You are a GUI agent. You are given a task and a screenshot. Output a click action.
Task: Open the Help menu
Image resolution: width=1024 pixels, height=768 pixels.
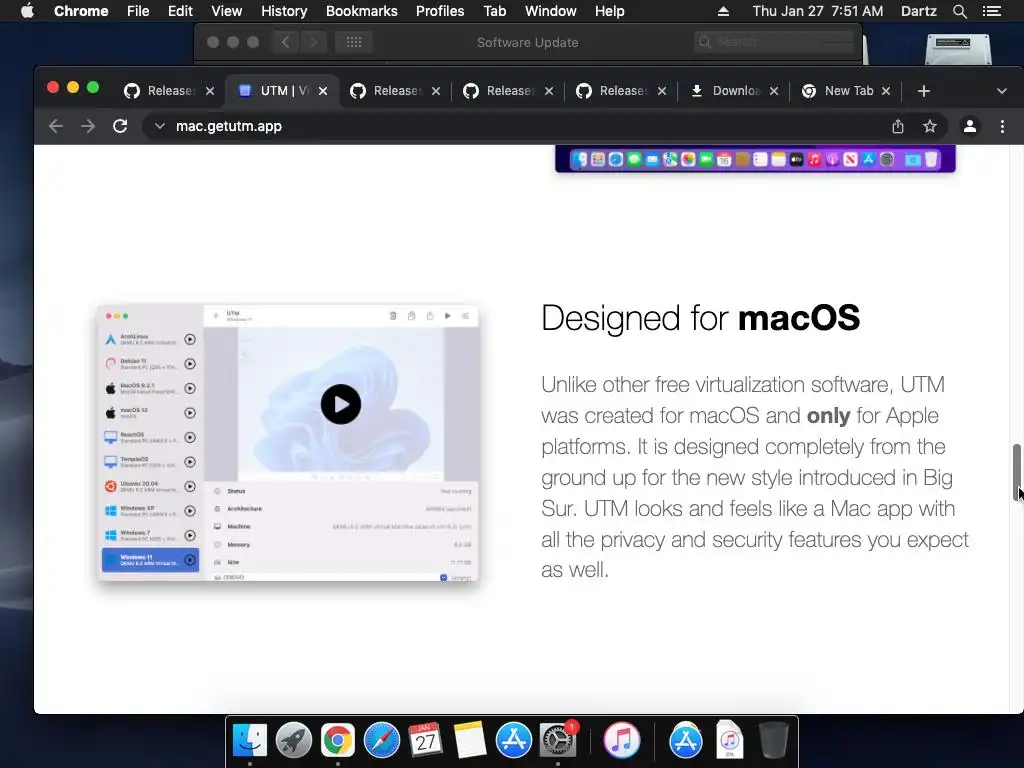tap(609, 11)
